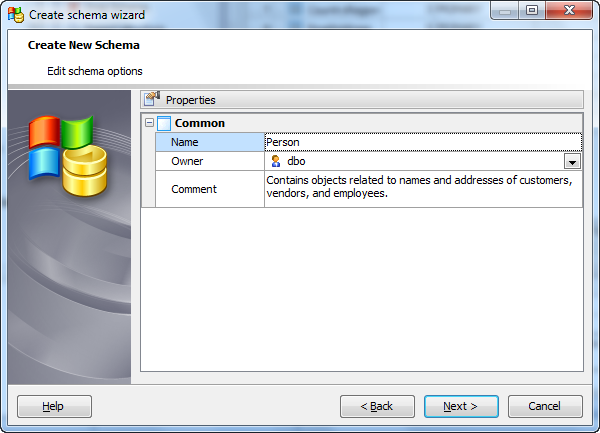Screen dimensions: 600x433
Task: Click into the Comment text field
Action: pyautogui.click(x=422, y=188)
